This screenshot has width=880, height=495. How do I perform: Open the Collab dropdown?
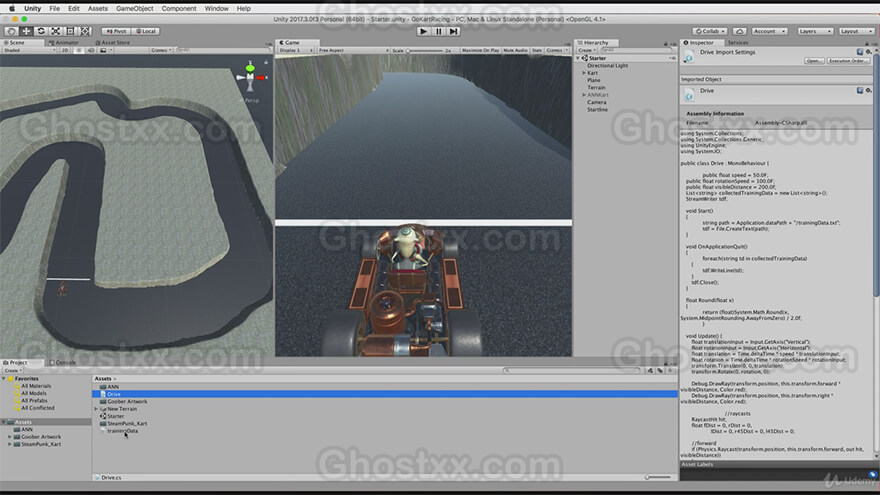[x=710, y=31]
